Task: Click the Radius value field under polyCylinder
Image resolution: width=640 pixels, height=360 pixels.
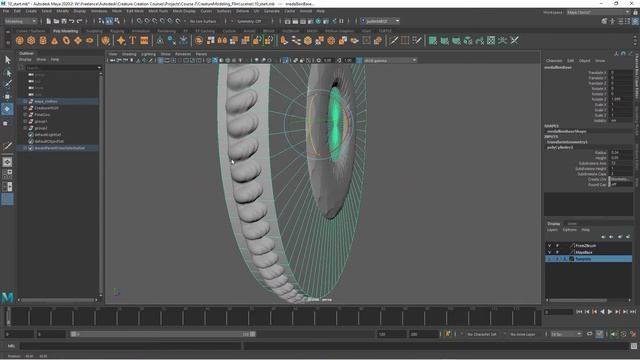Action: tap(621, 152)
